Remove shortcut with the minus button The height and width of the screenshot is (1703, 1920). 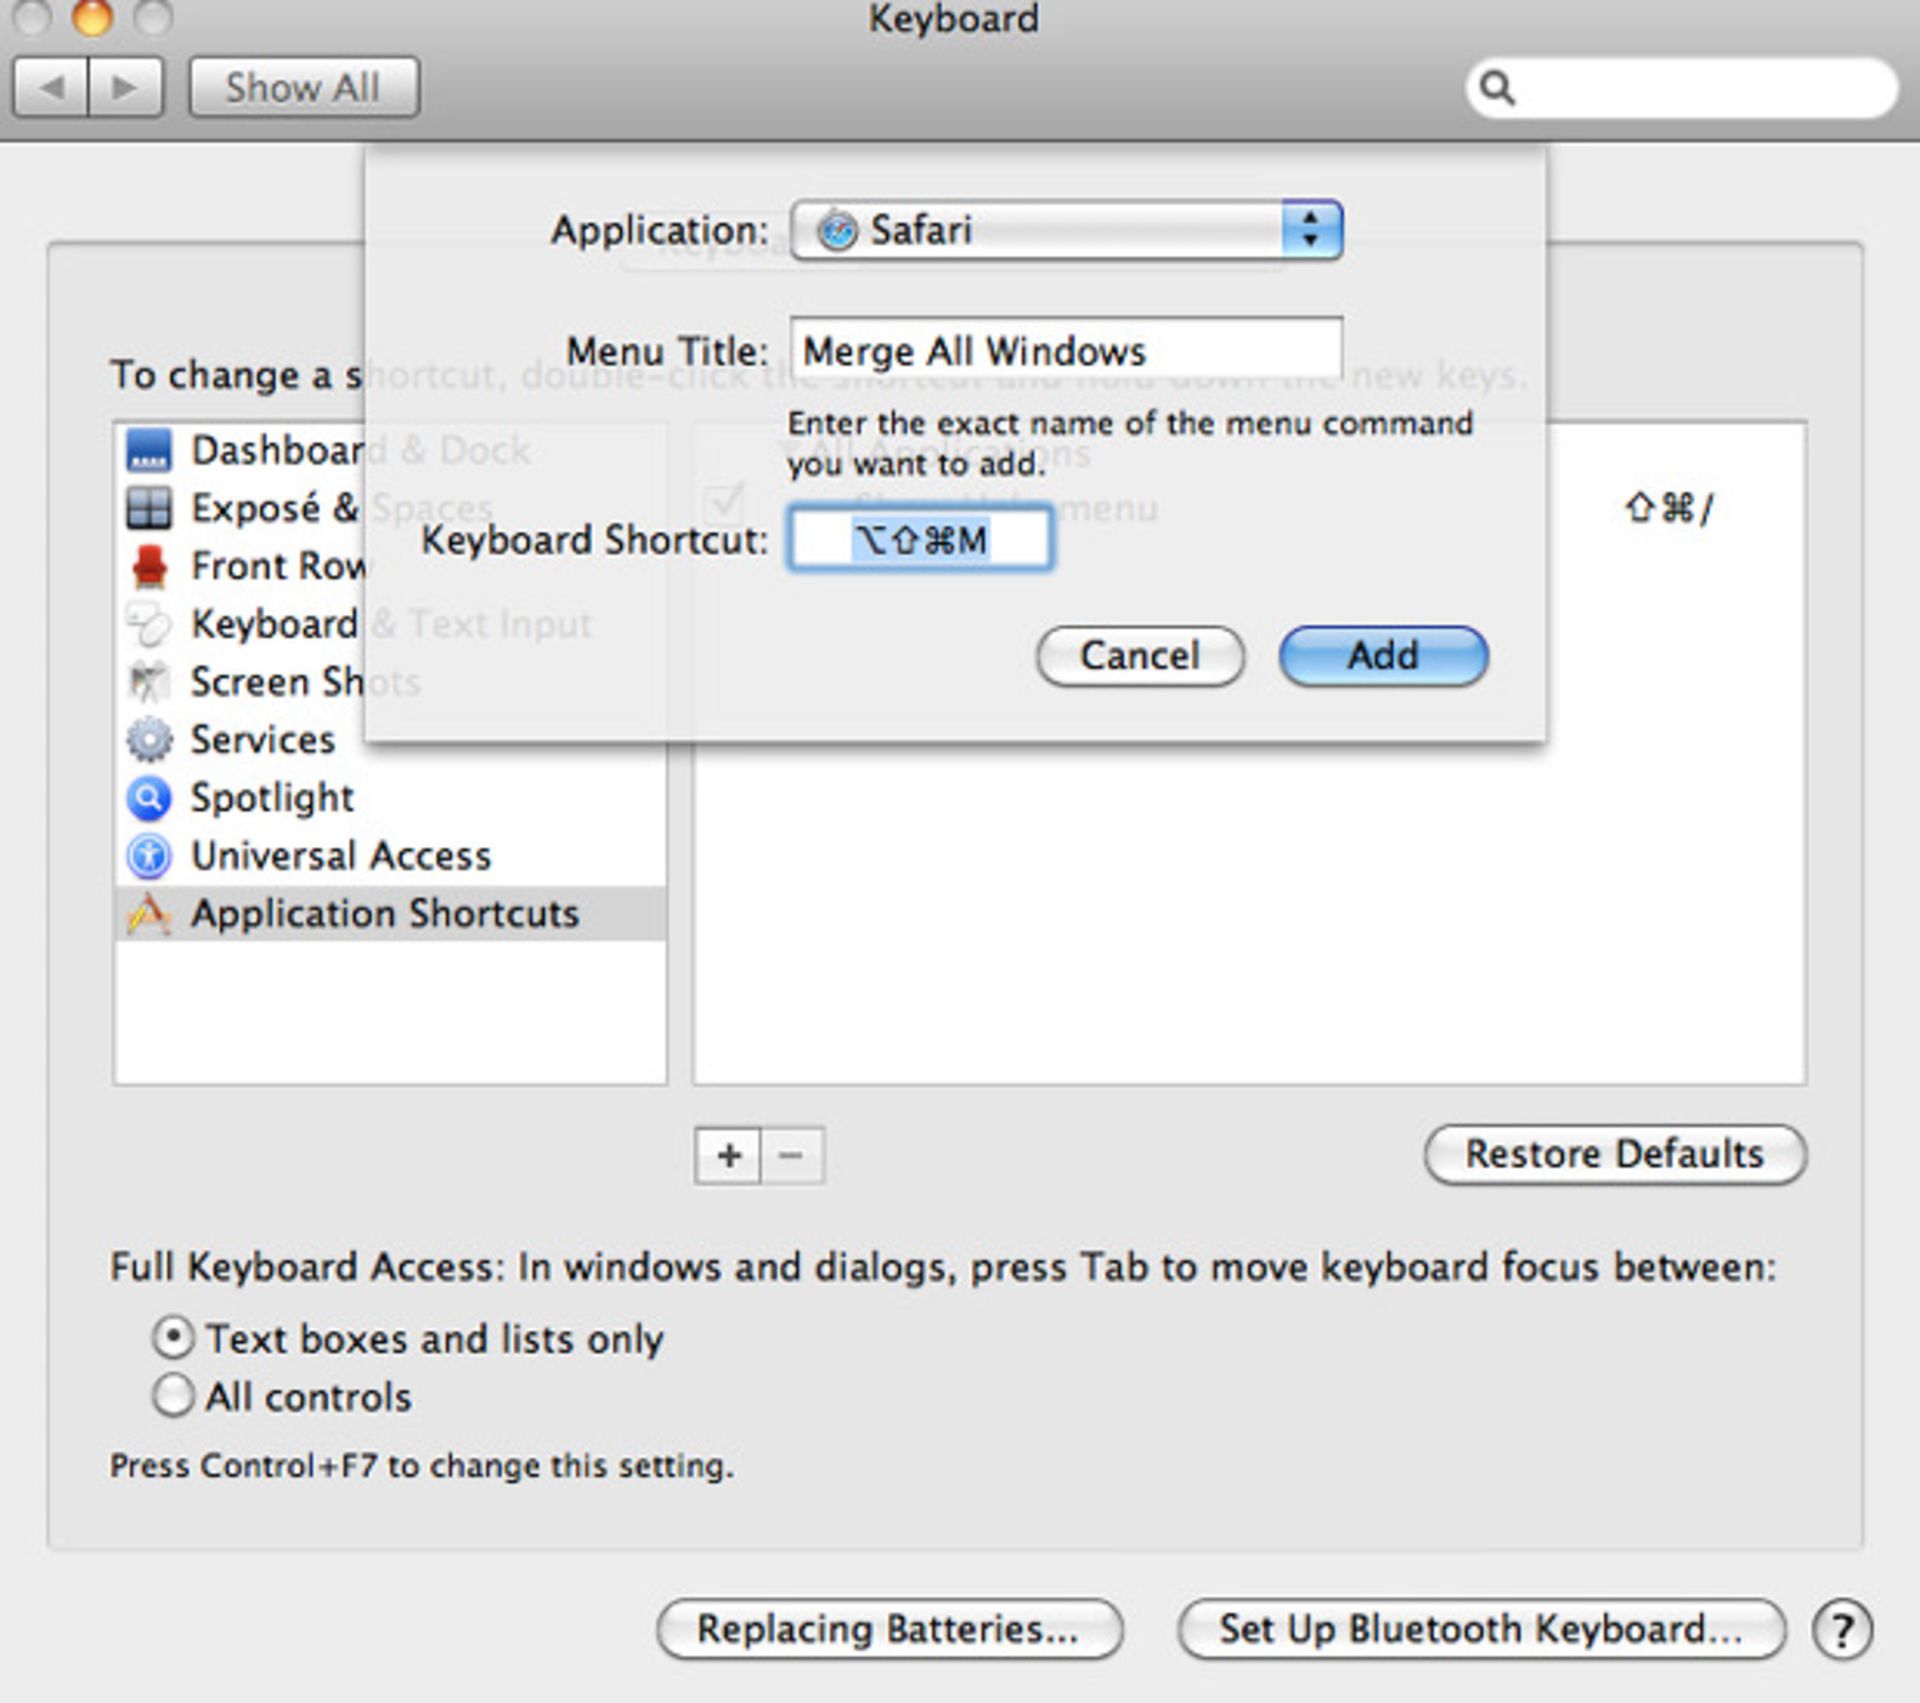click(x=792, y=1155)
